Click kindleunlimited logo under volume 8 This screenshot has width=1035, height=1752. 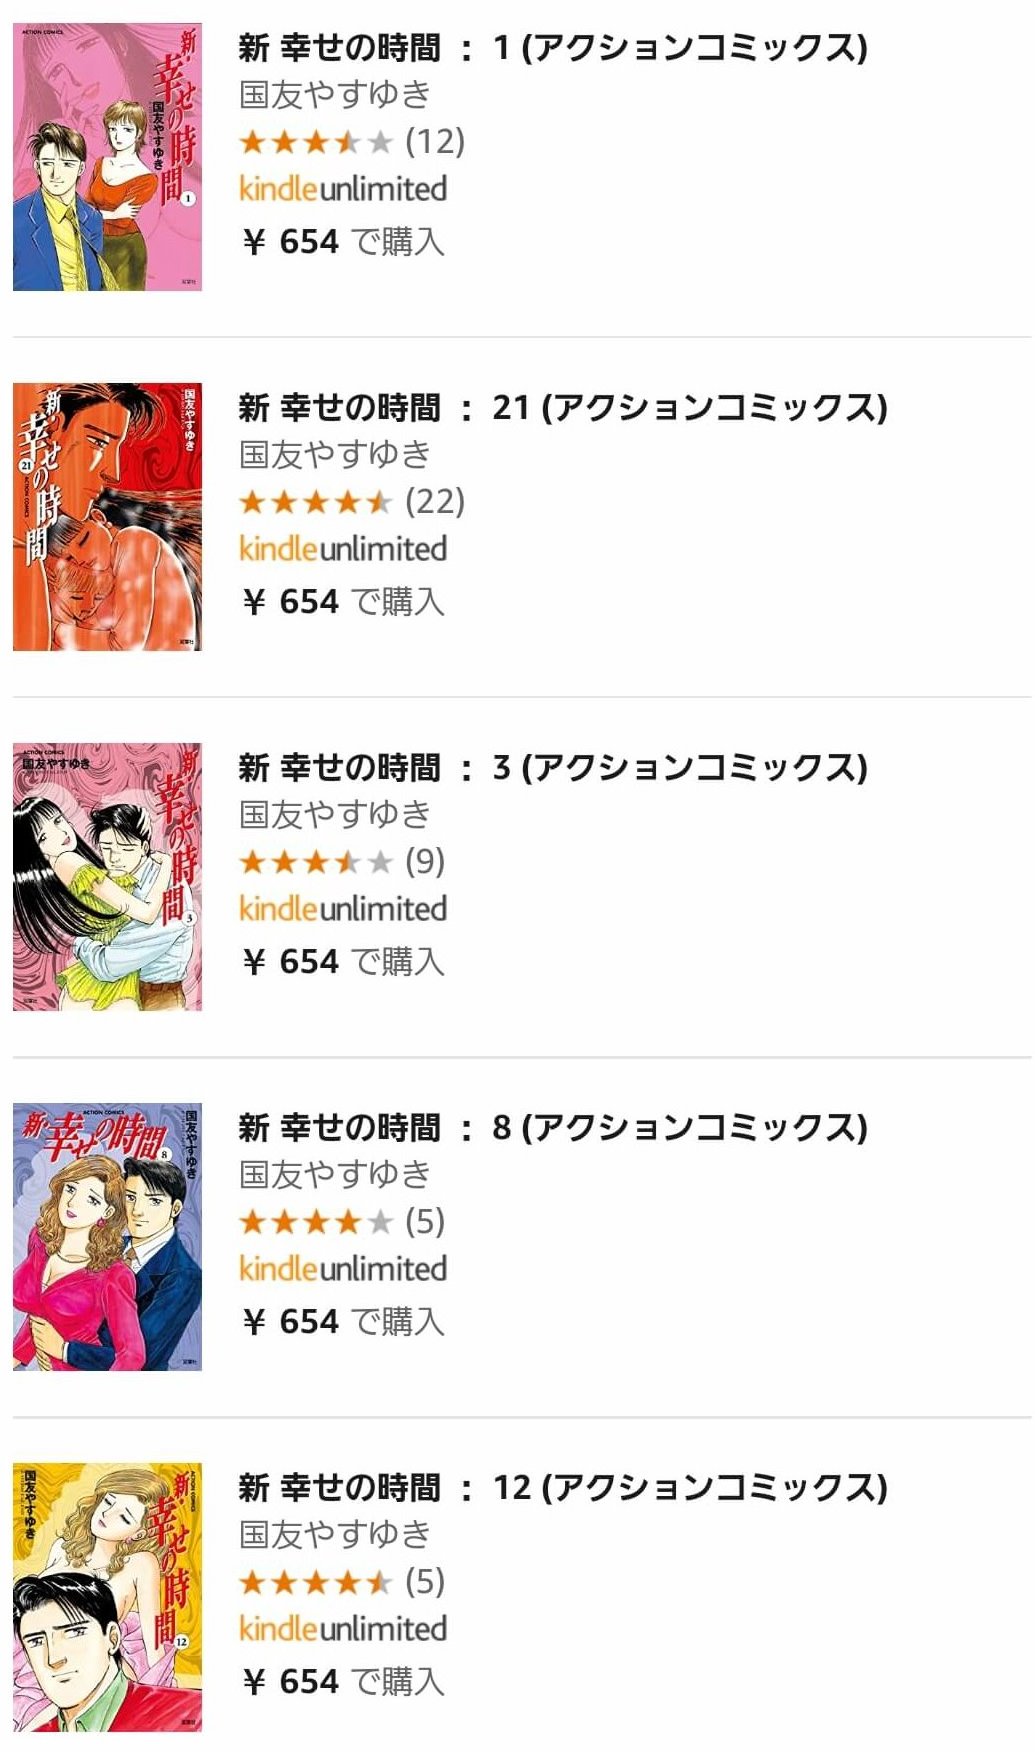[x=342, y=1269]
